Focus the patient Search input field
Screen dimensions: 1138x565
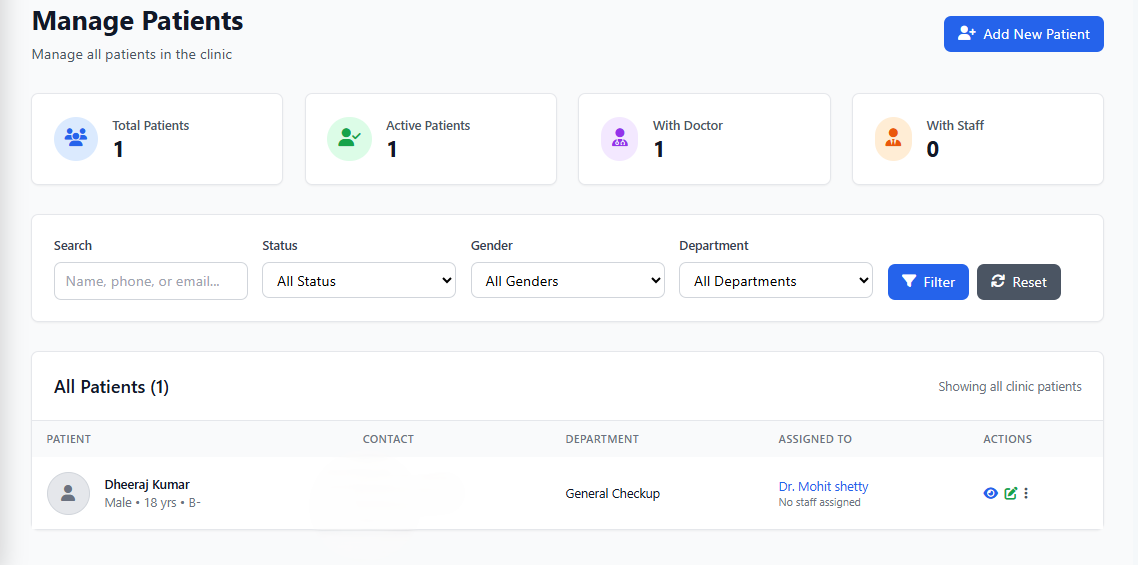151,281
